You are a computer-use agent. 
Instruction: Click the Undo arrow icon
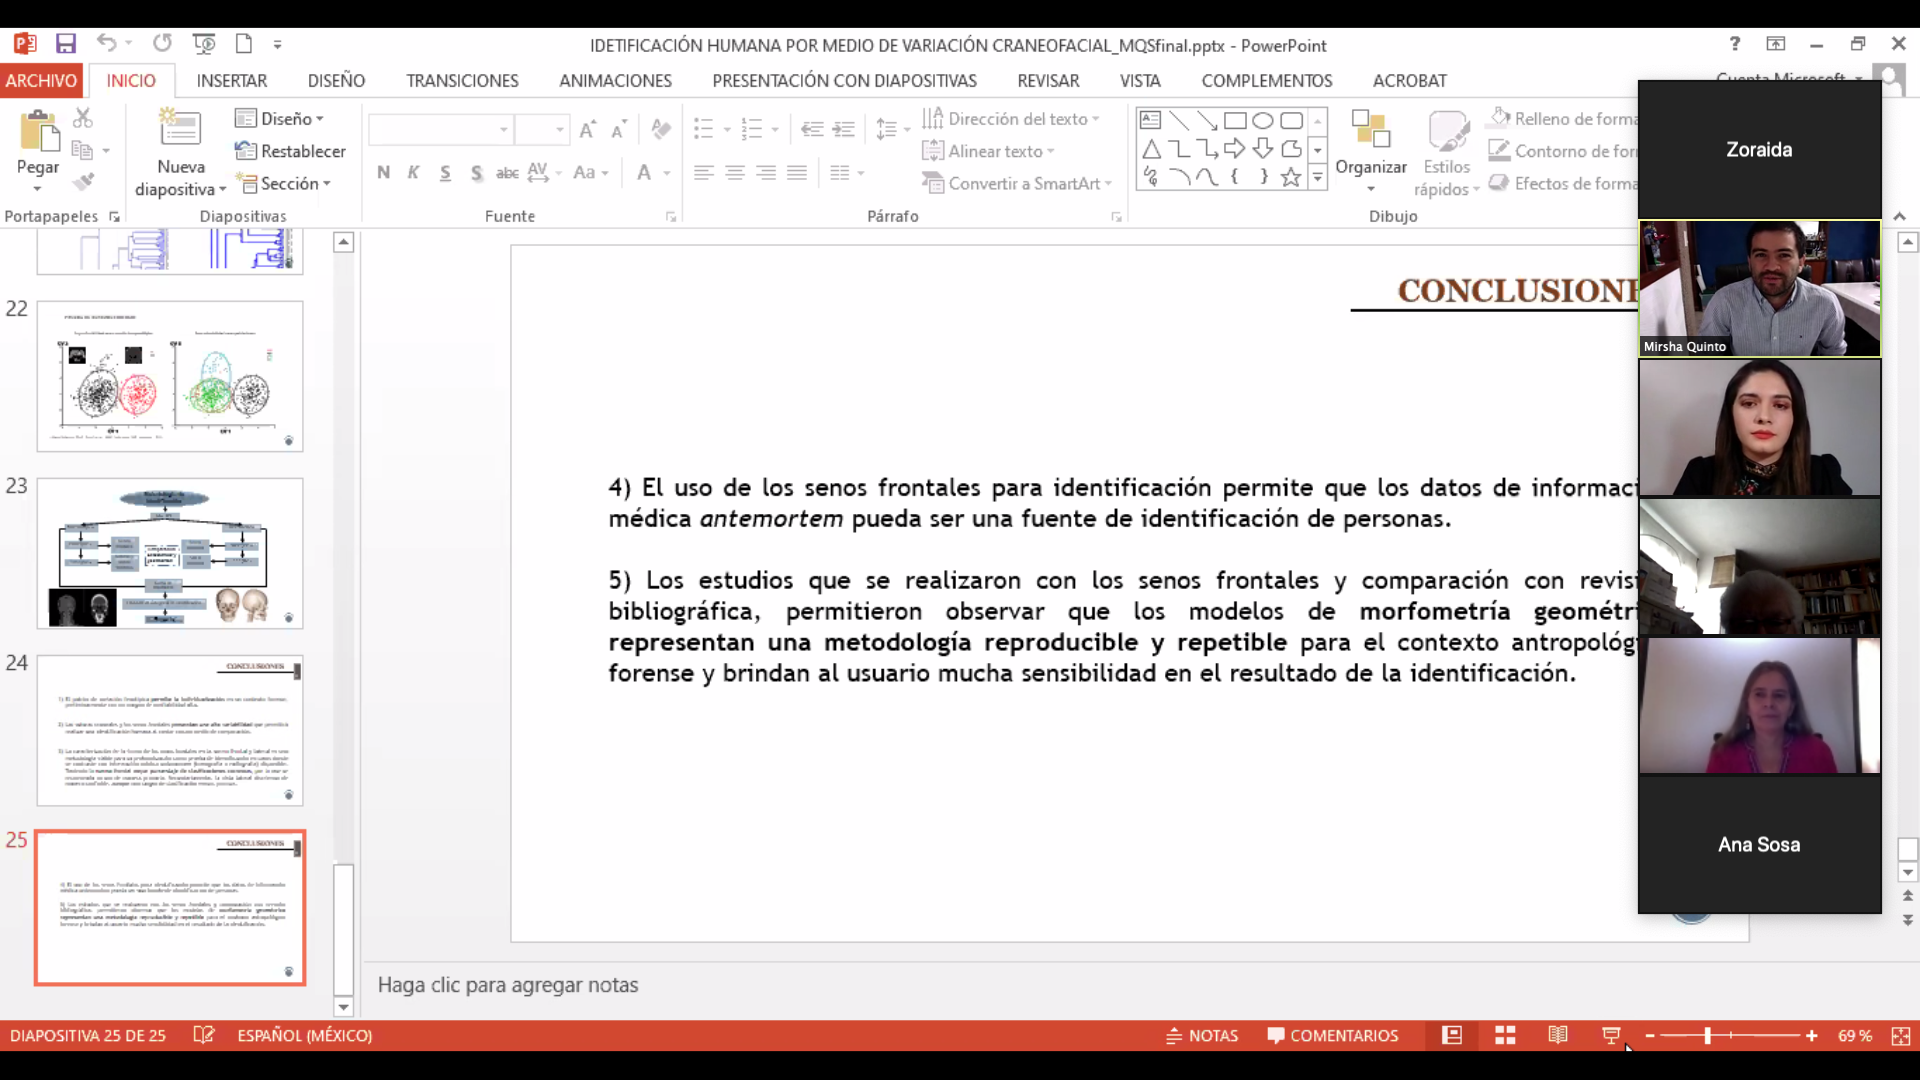106,43
